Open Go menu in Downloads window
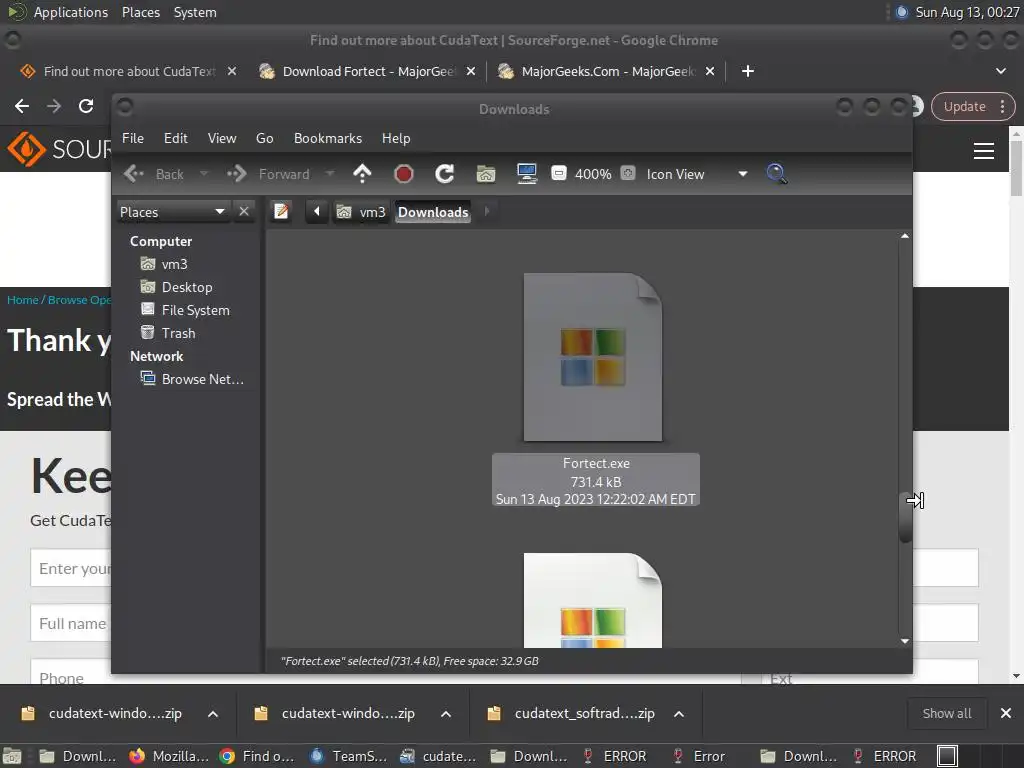The image size is (1024, 768). coord(264,138)
